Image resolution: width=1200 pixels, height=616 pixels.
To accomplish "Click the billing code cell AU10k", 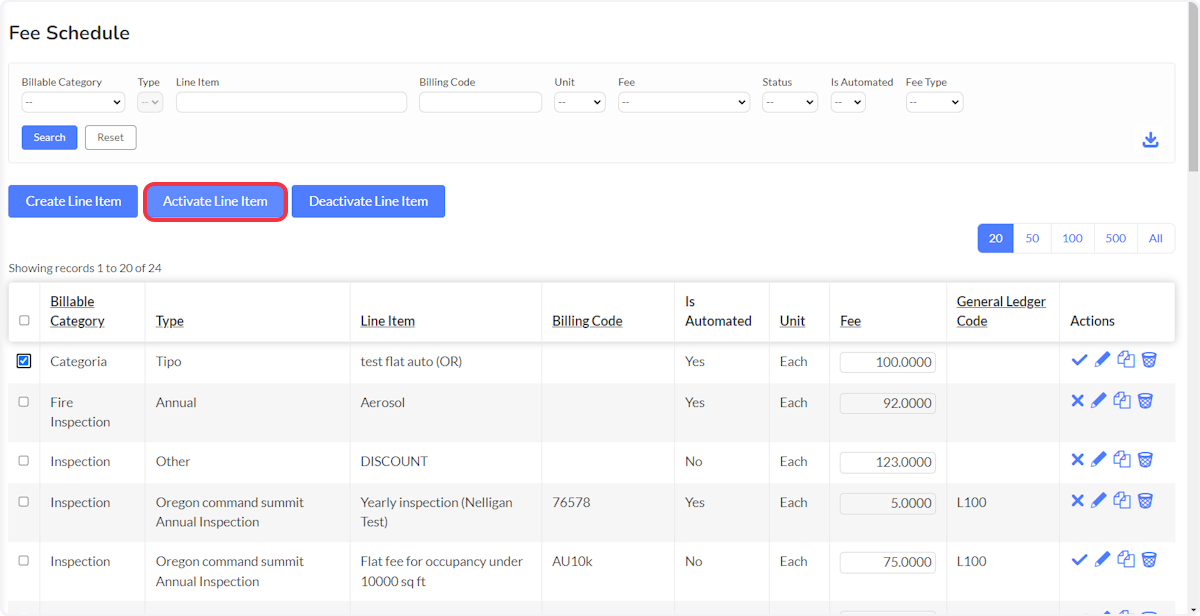I will pos(572,561).
